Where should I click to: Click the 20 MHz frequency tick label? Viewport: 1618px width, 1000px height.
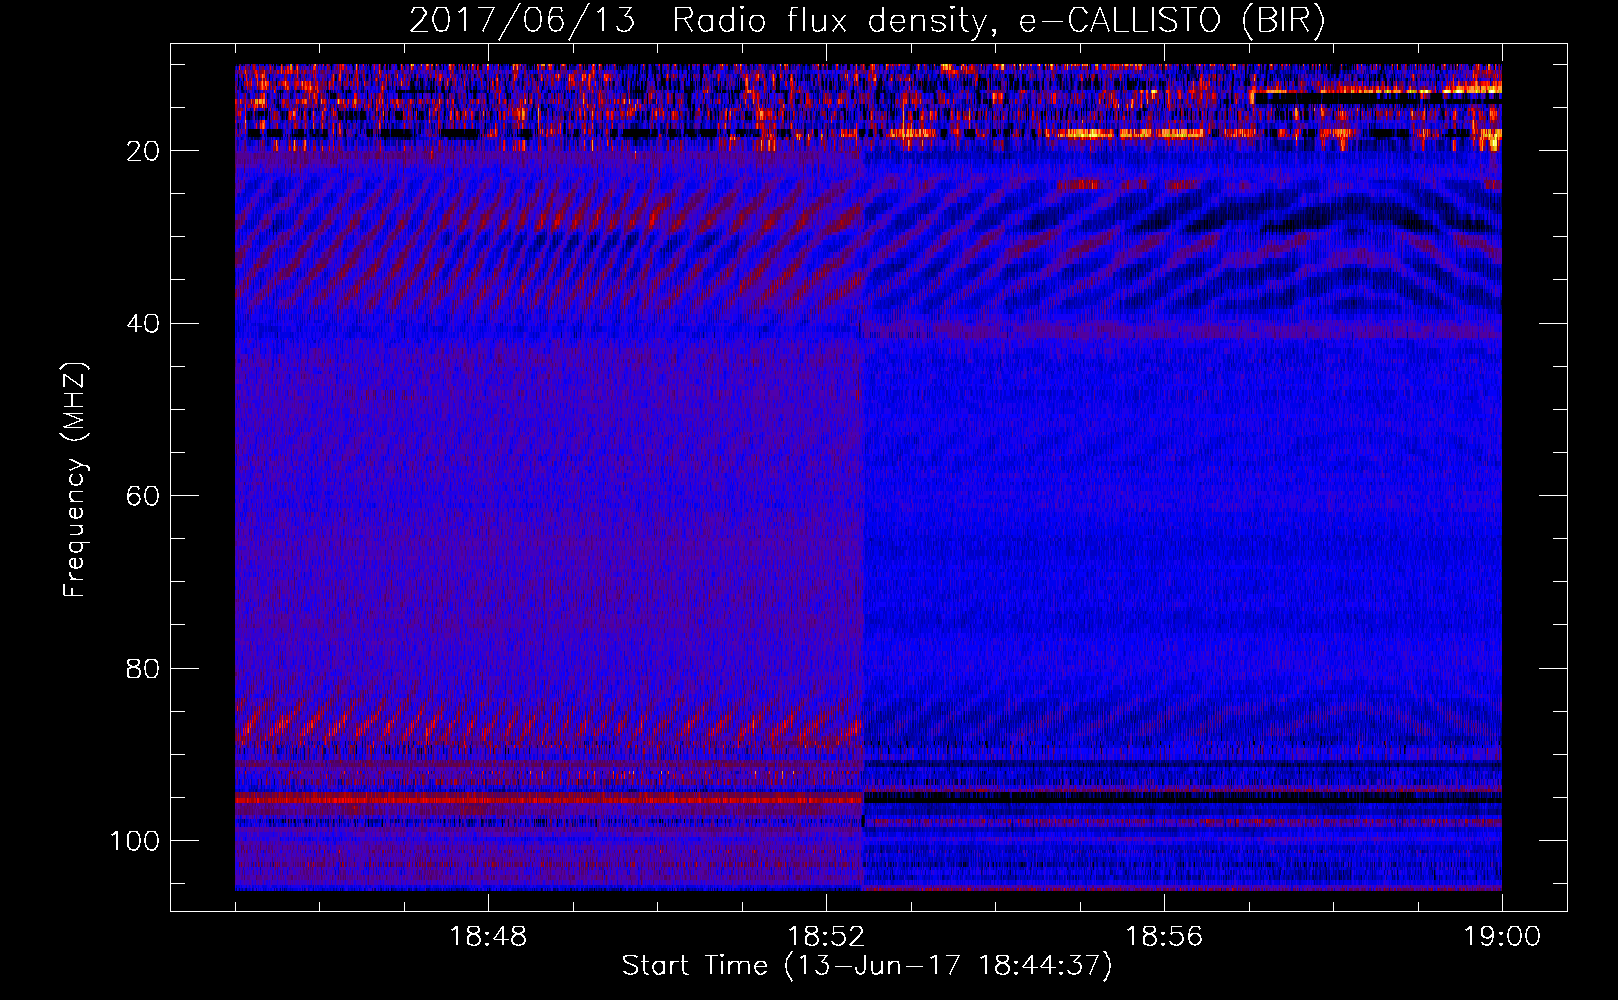(x=143, y=151)
